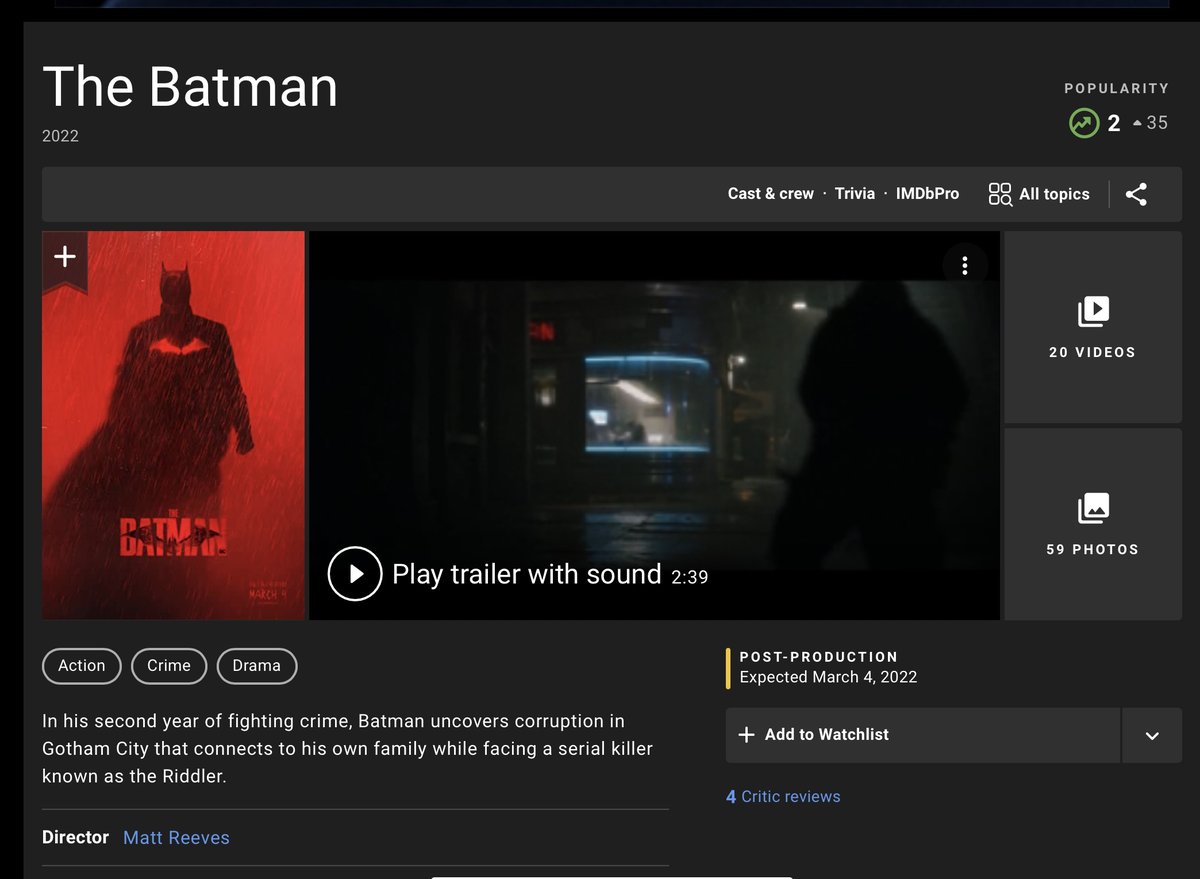Click 'Play trailer with sound' text

(x=527, y=574)
